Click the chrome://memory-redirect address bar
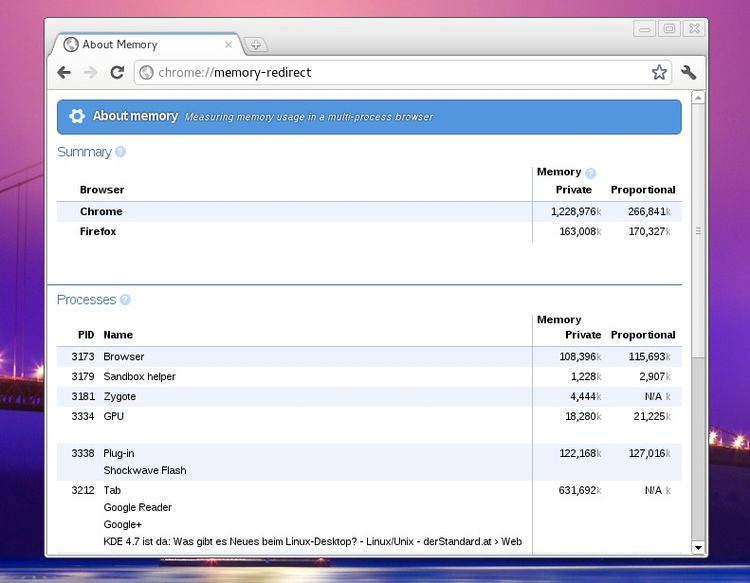Screen dimensions: 750x583 pos(400,72)
